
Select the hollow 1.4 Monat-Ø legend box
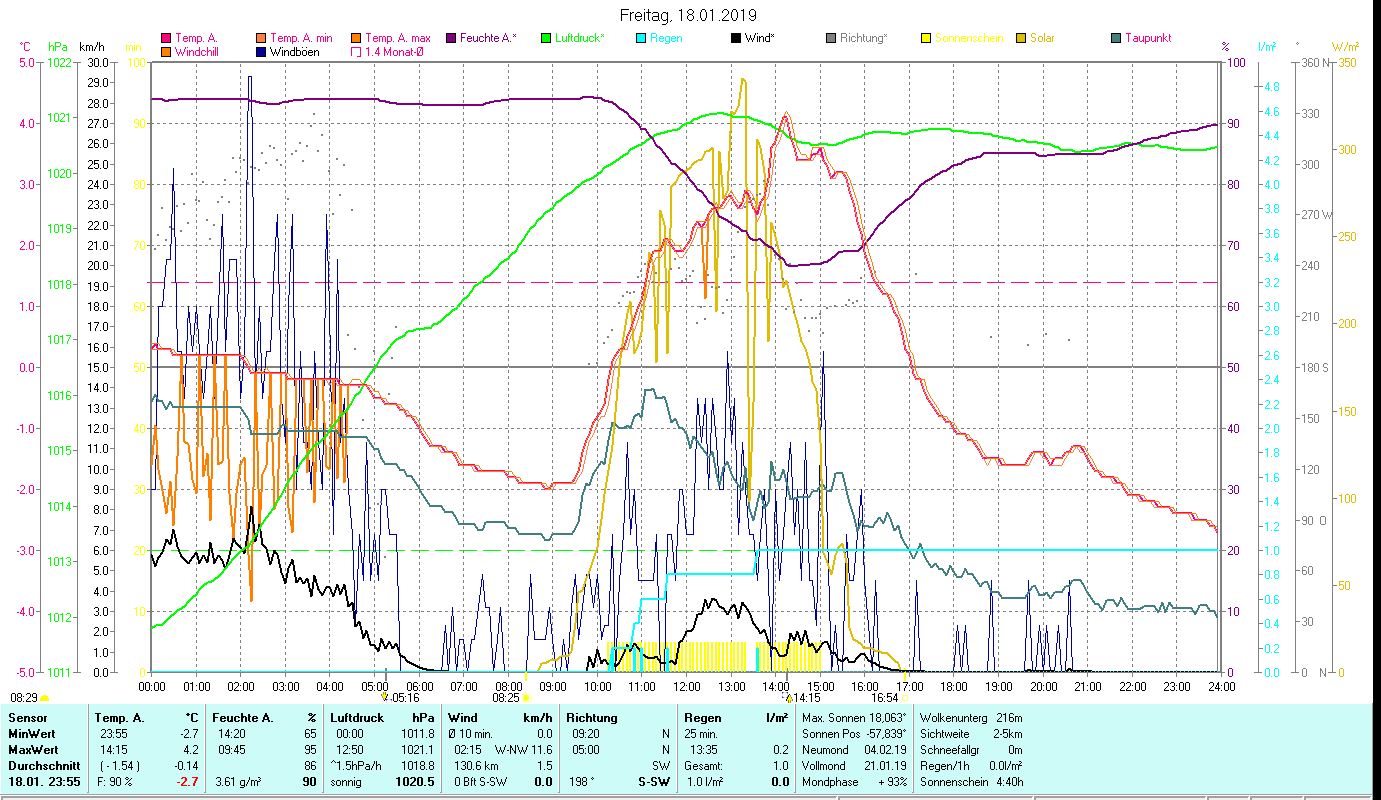(x=356, y=51)
